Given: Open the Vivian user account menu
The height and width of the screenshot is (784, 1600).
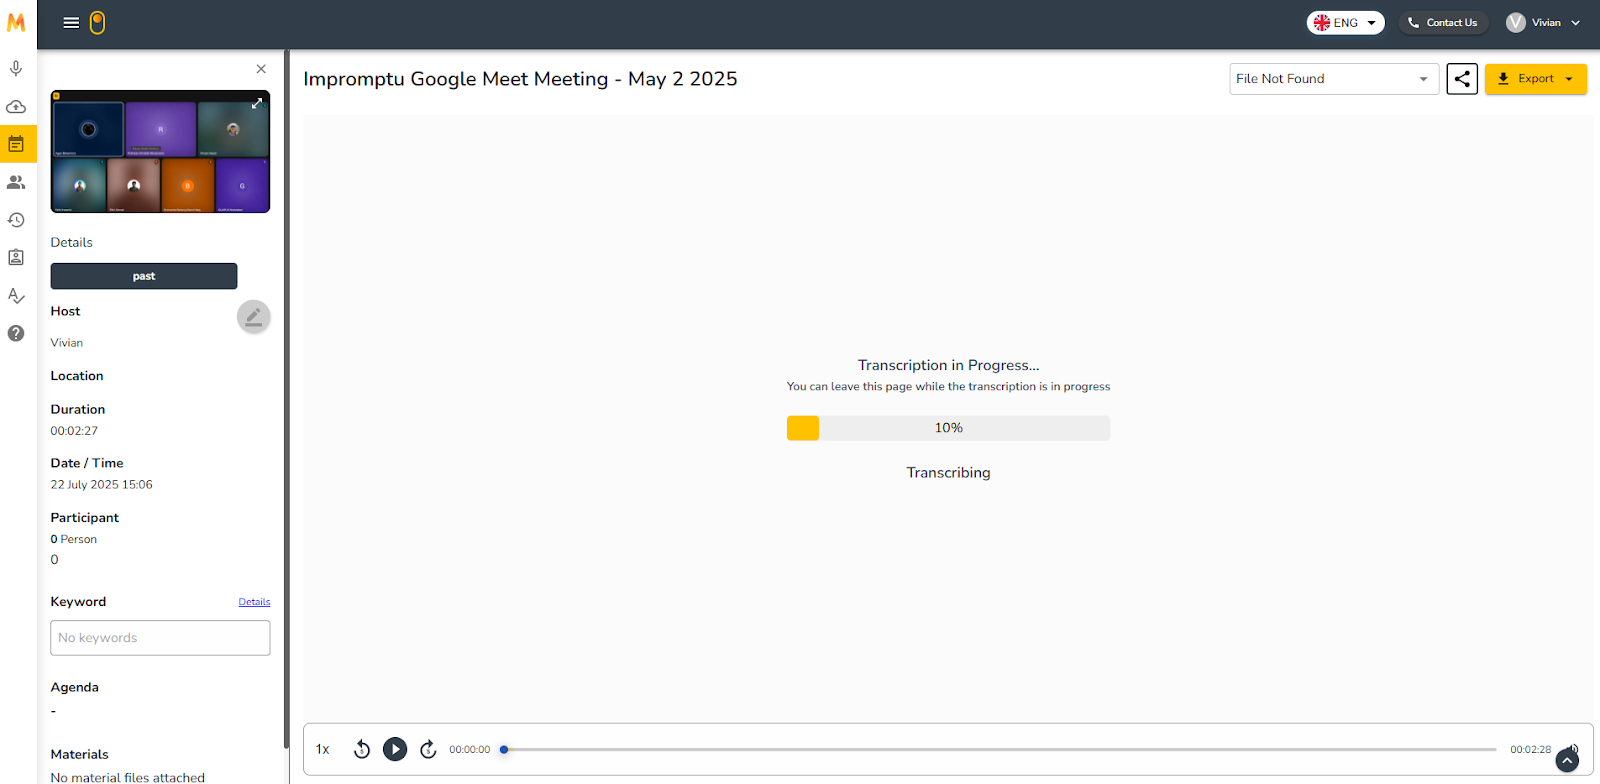Looking at the screenshot, I should (x=1543, y=23).
